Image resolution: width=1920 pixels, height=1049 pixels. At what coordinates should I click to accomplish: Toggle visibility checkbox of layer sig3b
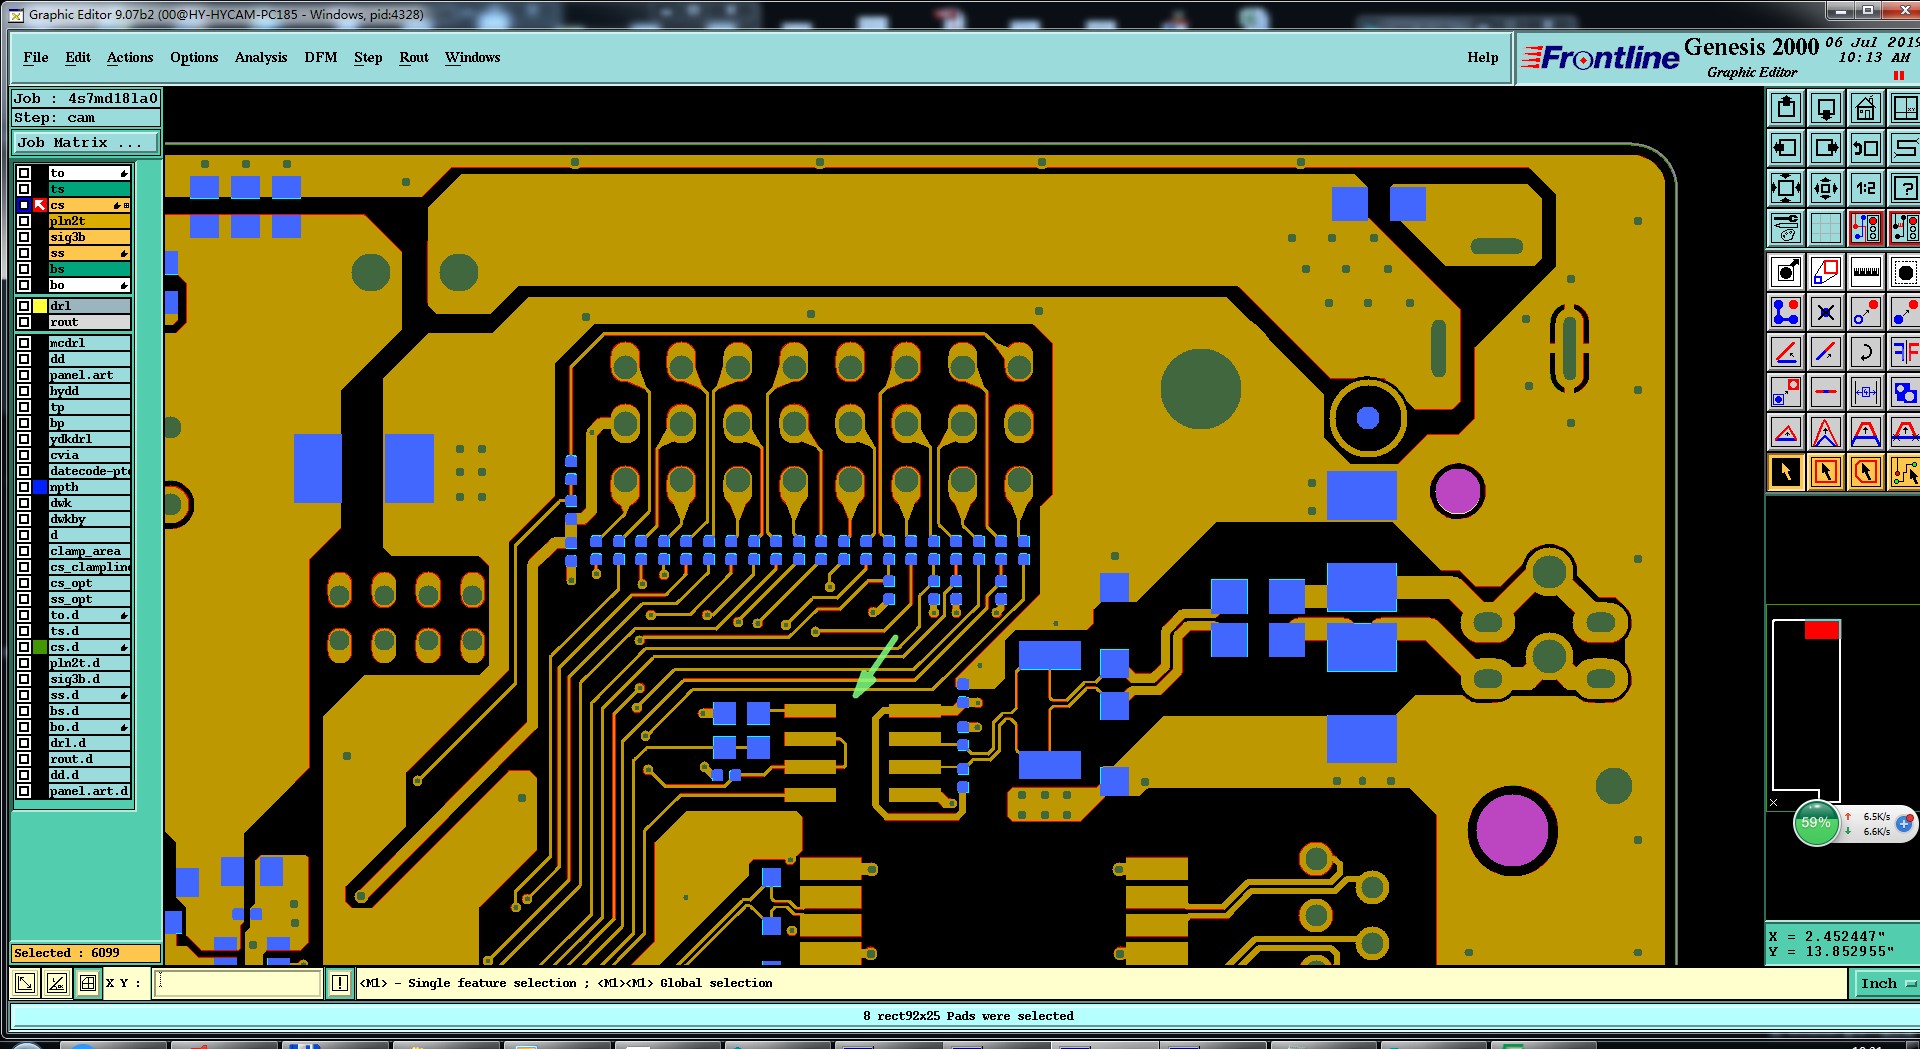24,237
